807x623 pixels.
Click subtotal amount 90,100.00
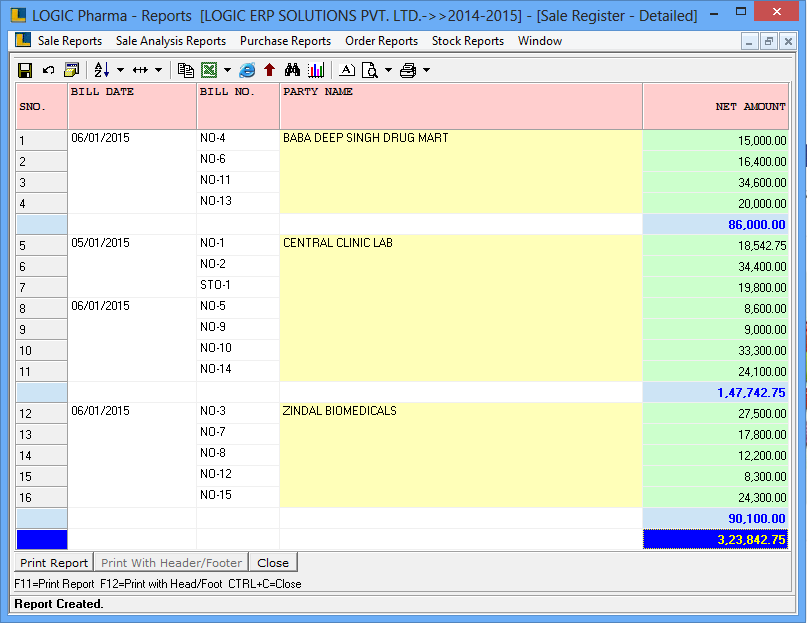(757, 518)
